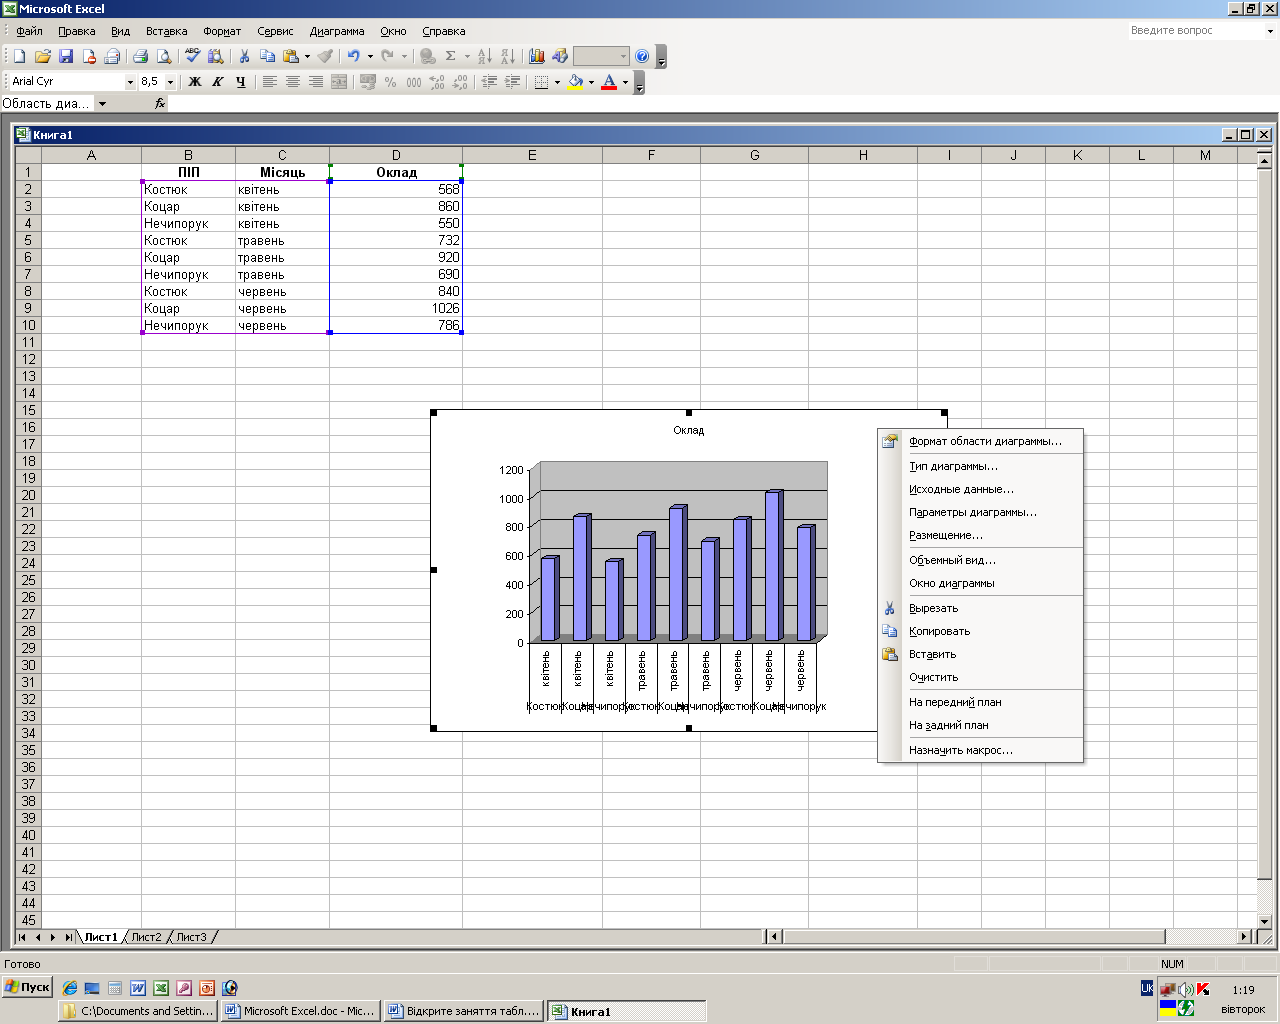Select 'Тип диаграммы...' in the context menu

pos(953,466)
